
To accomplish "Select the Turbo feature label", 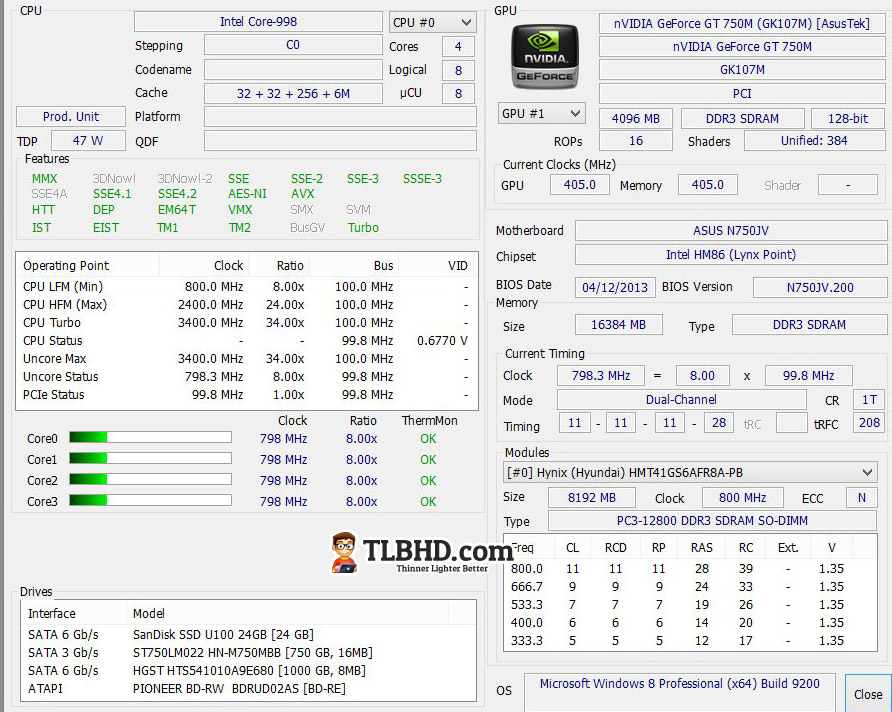I will tap(363, 227).
